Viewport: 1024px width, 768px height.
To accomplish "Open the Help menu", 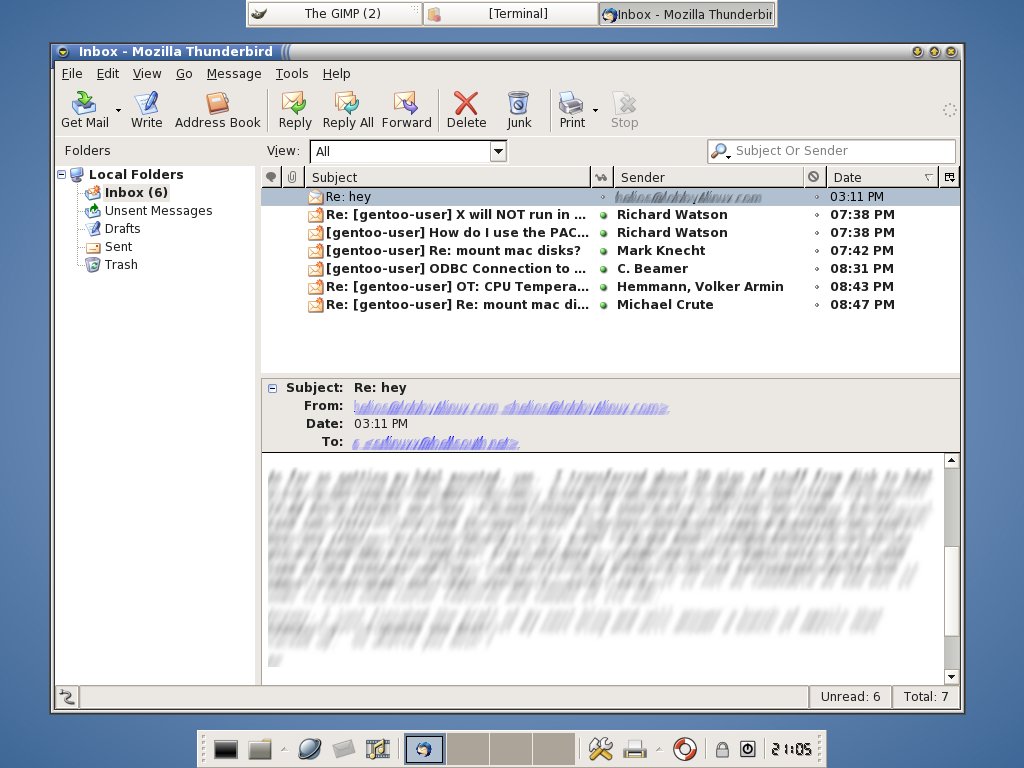I will coord(336,74).
